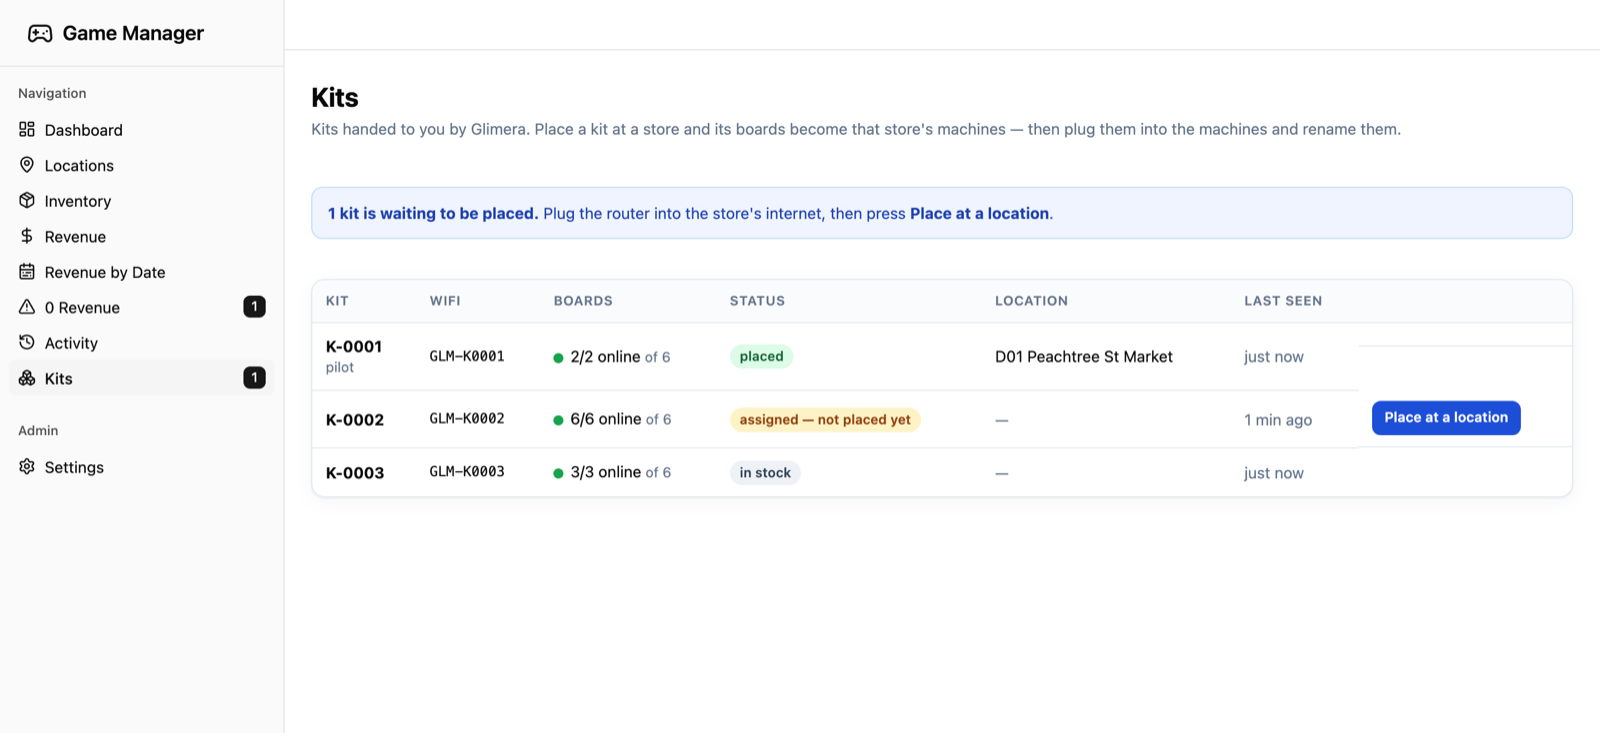The image size is (1600, 733).
Task: Click the badge count next to 0 Revenue
Action: click(255, 307)
